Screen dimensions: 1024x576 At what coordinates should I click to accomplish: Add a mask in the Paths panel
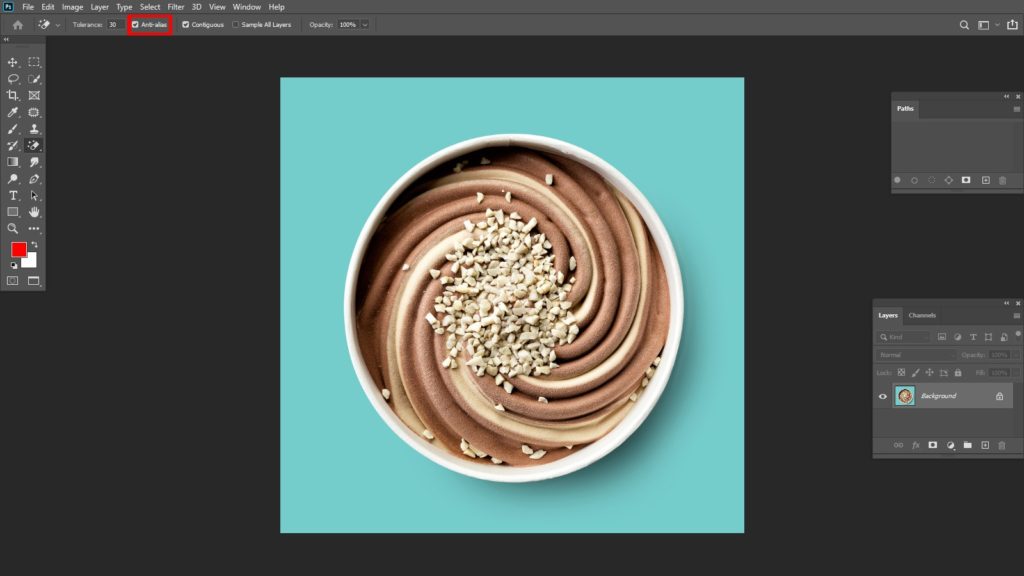[x=966, y=180]
